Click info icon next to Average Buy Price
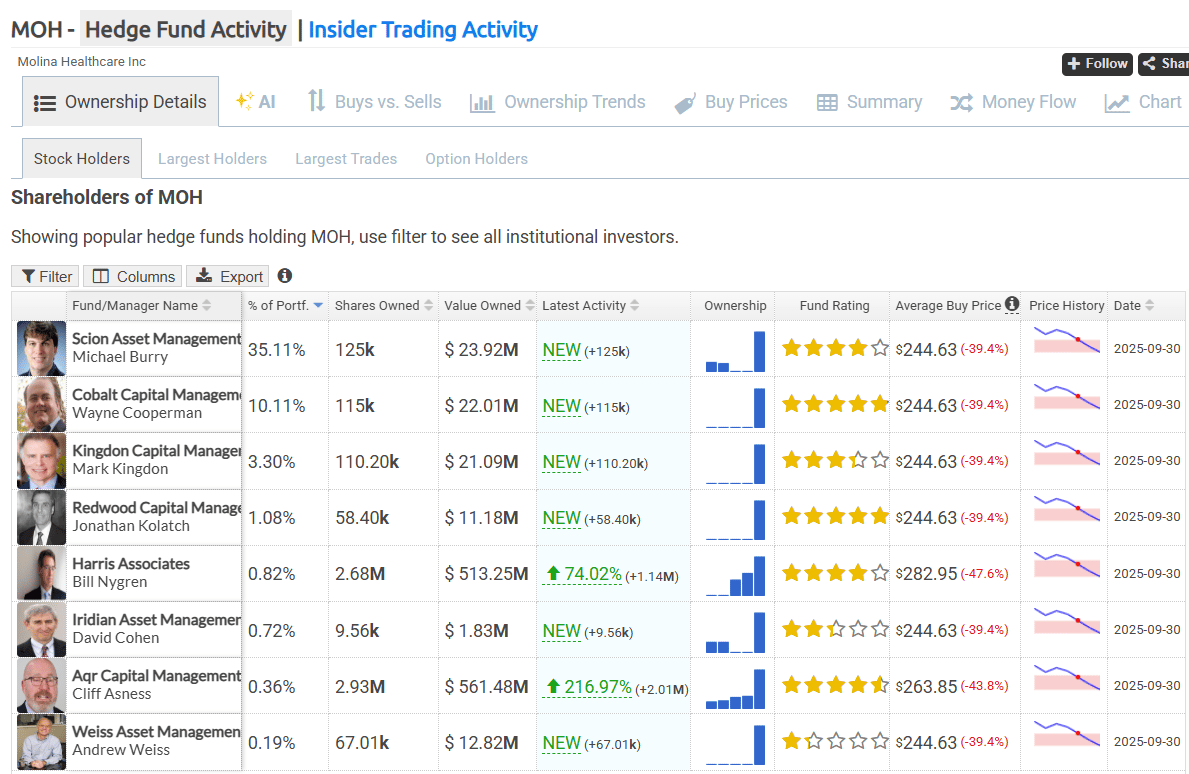 point(1012,303)
